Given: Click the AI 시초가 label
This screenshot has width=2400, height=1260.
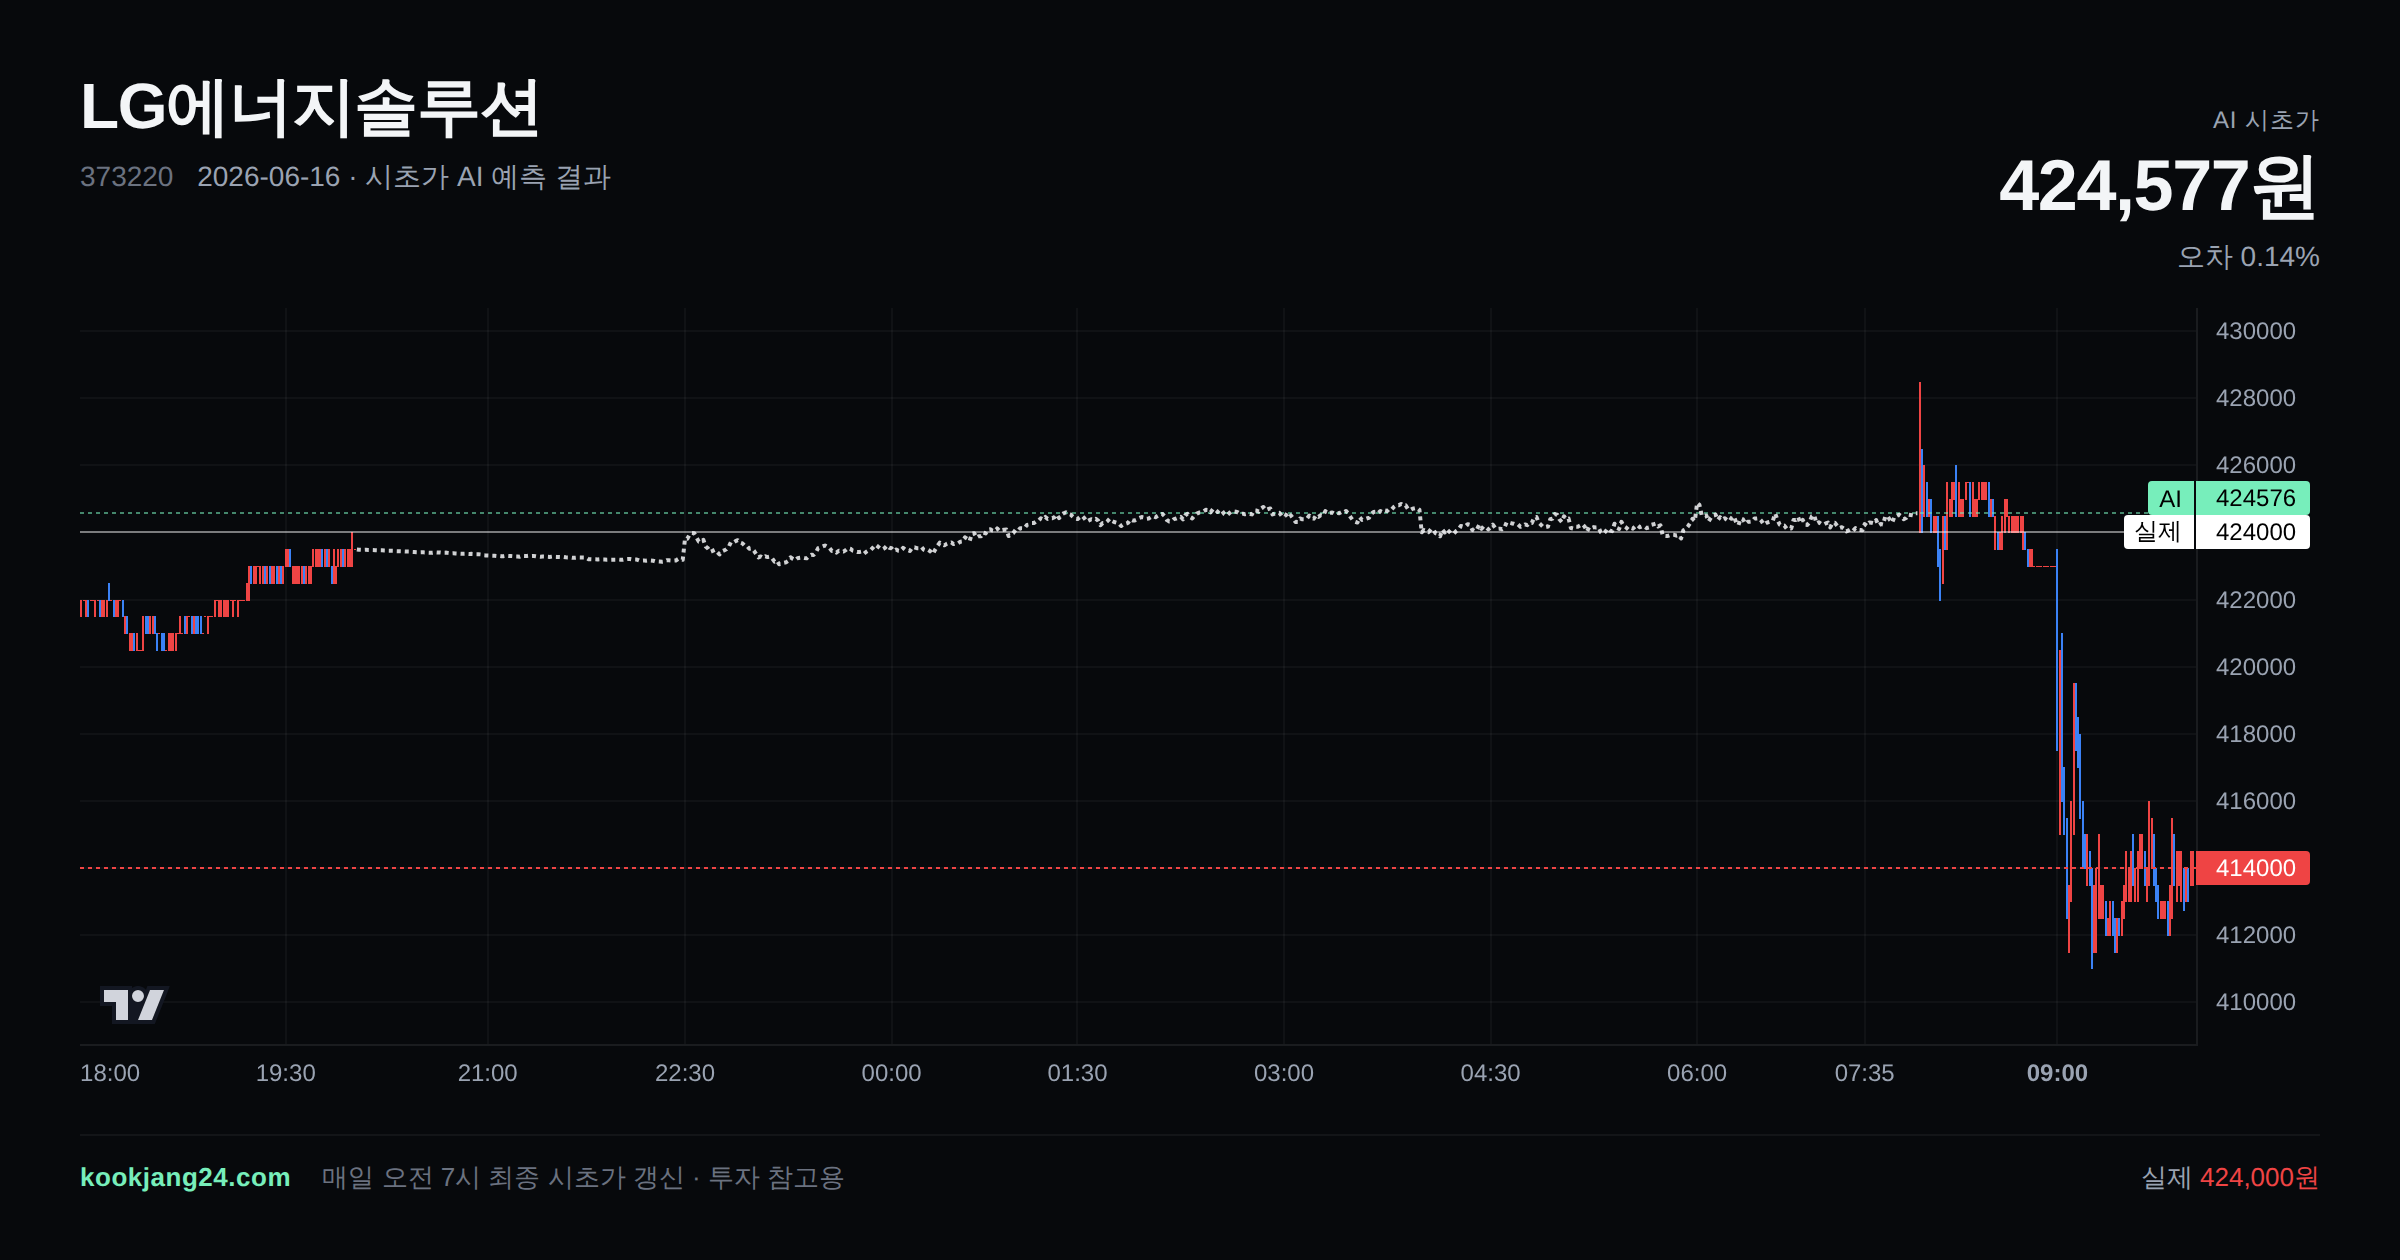Looking at the screenshot, I should 2265,120.
